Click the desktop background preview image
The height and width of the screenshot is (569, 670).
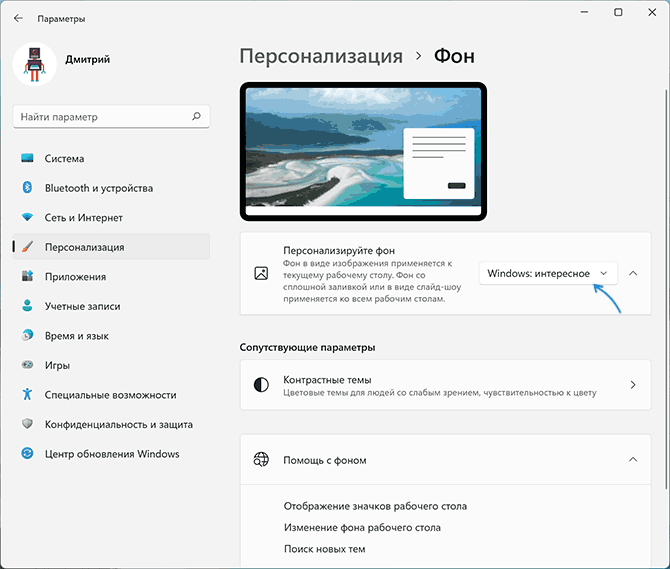click(x=363, y=152)
